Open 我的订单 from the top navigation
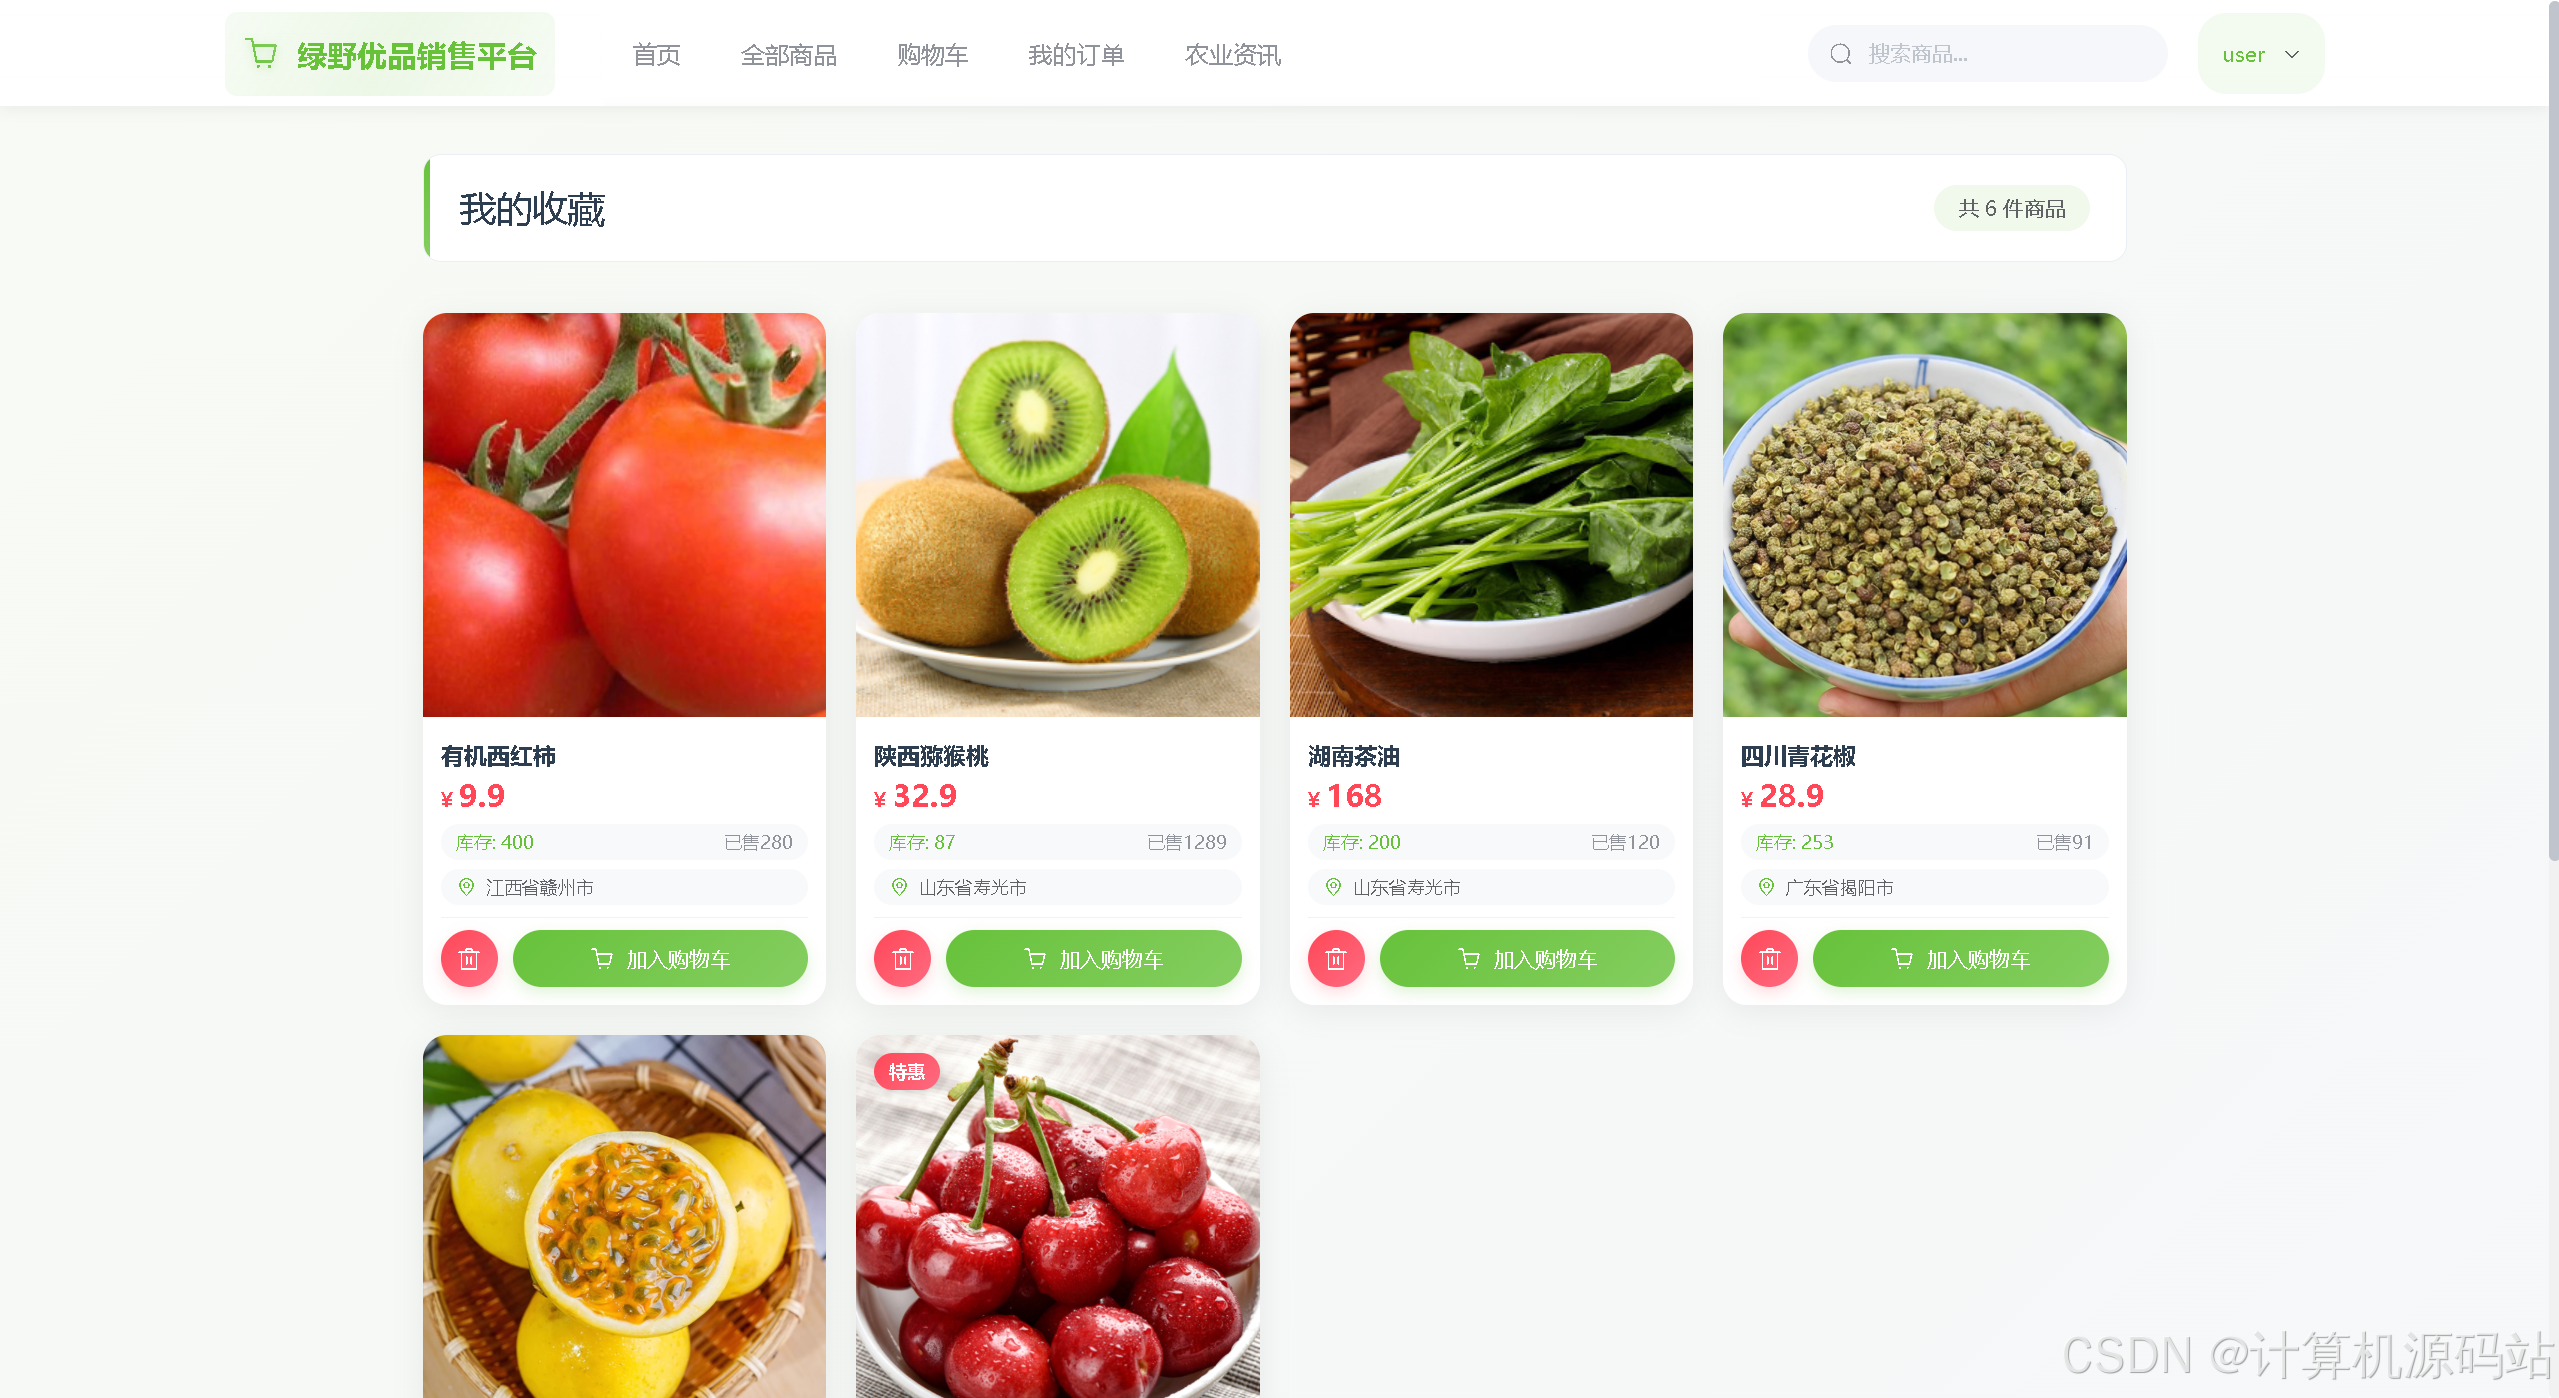 pos(1076,55)
